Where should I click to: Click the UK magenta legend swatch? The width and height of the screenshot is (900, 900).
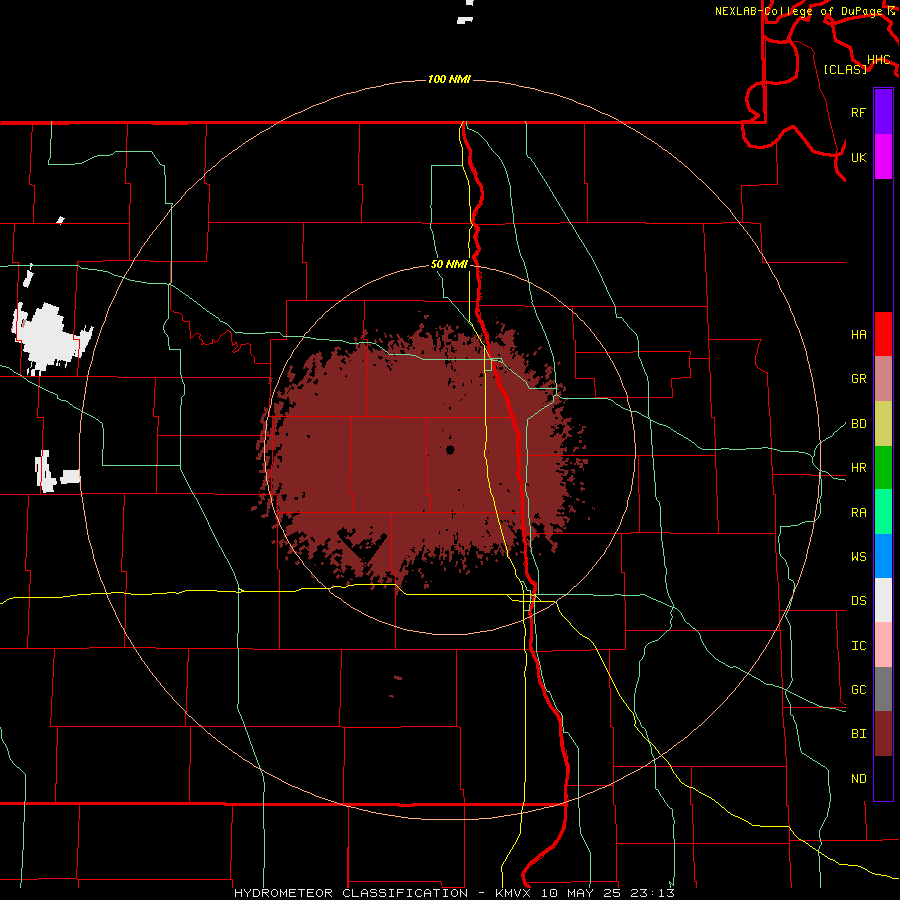[883, 157]
